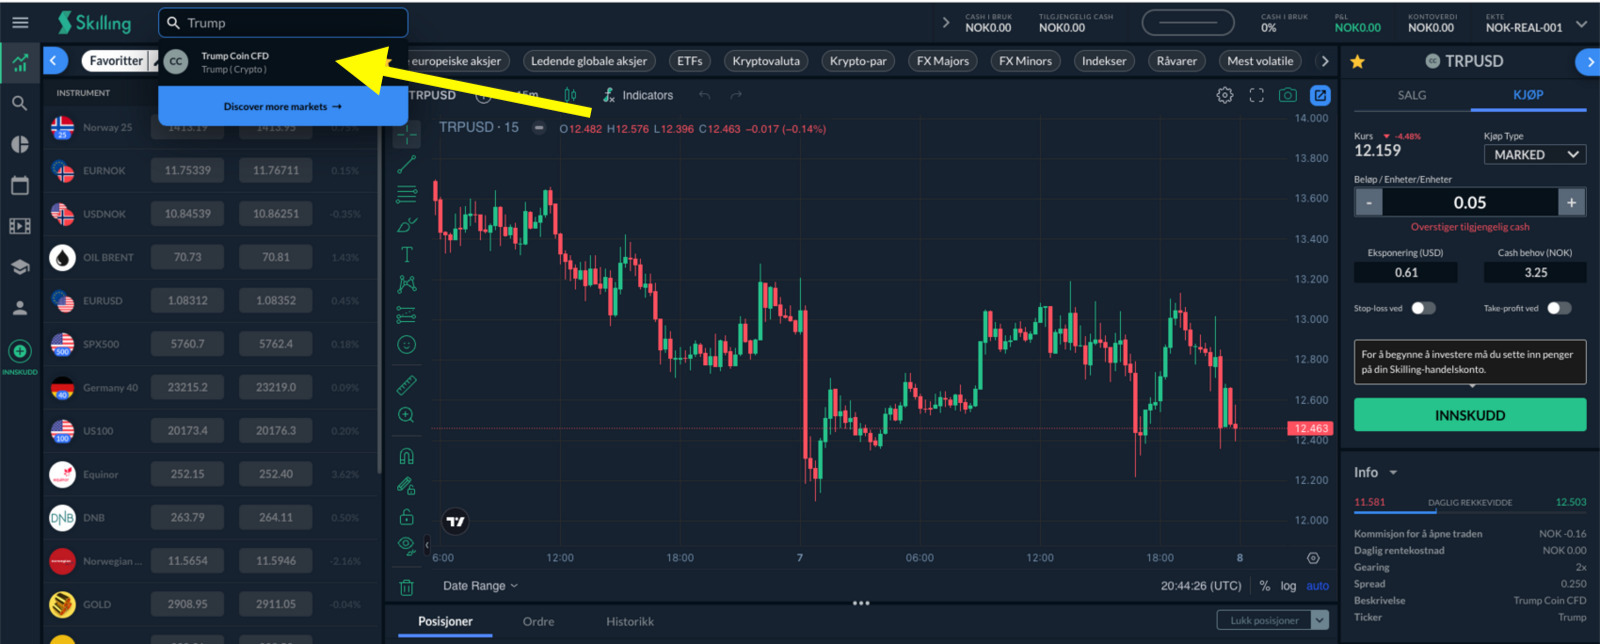Collapse the TRPUSD OHLC legend
The height and width of the screenshot is (644, 1600).
[539, 128]
